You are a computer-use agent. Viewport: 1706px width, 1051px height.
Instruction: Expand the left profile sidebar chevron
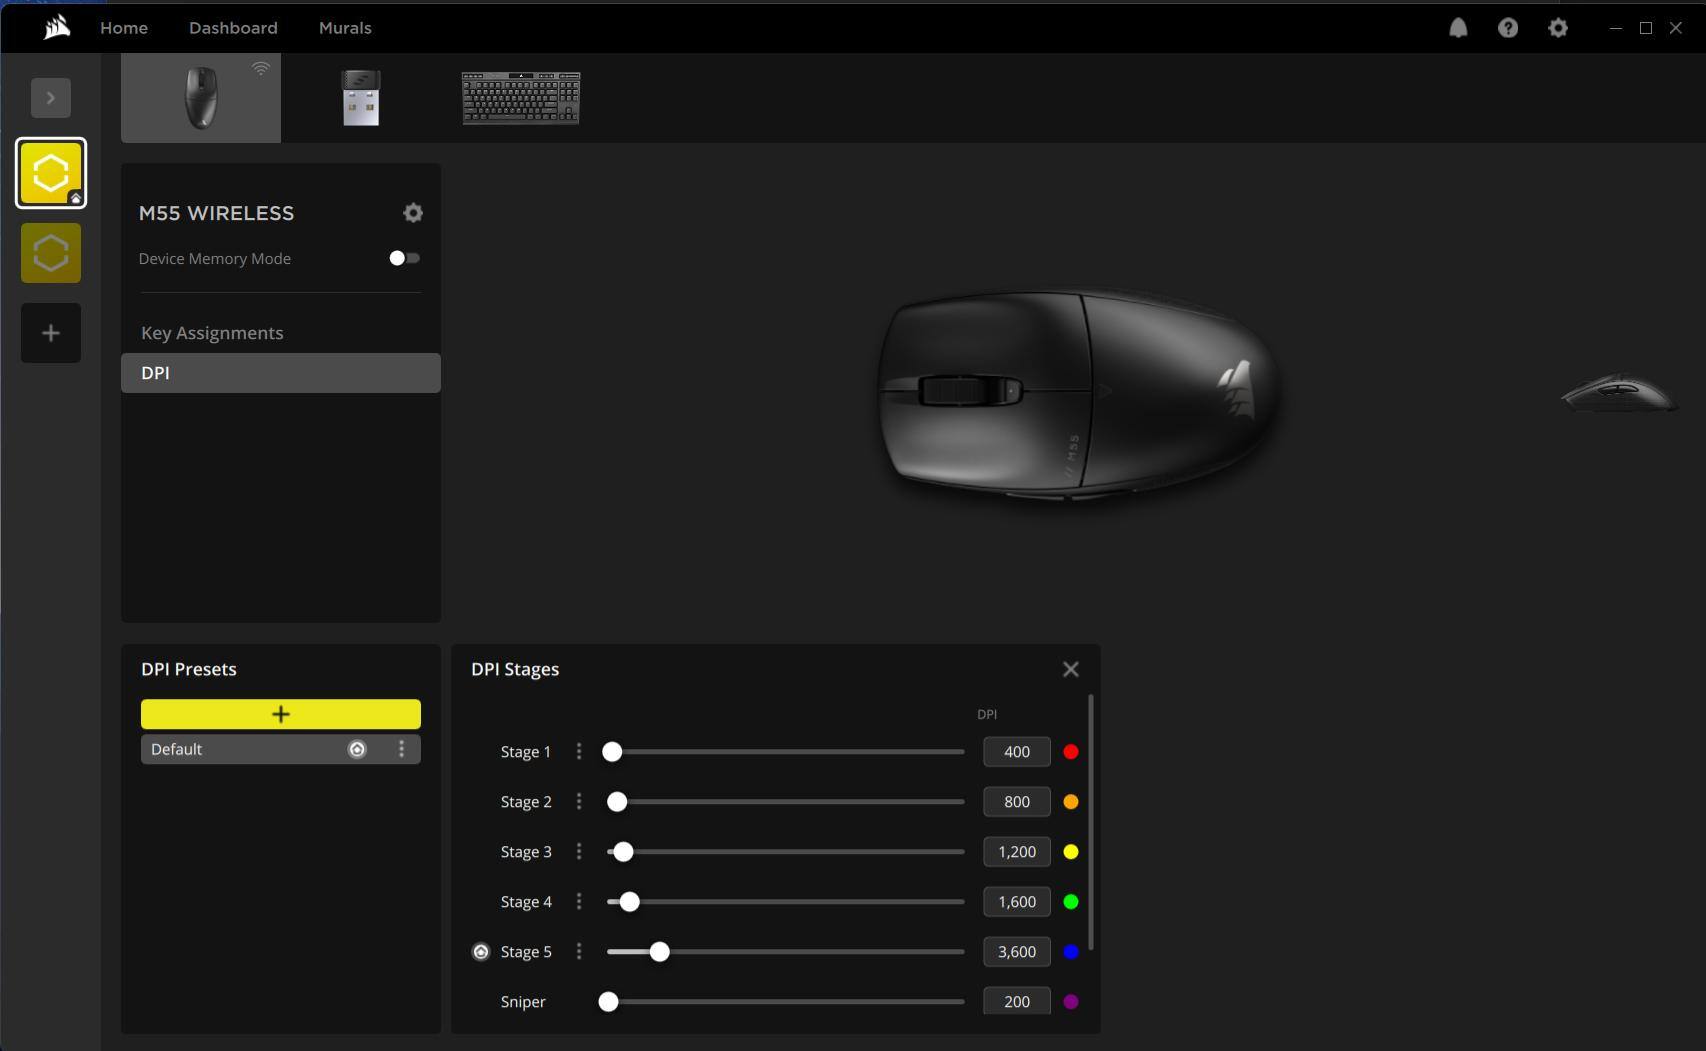pyautogui.click(x=51, y=98)
